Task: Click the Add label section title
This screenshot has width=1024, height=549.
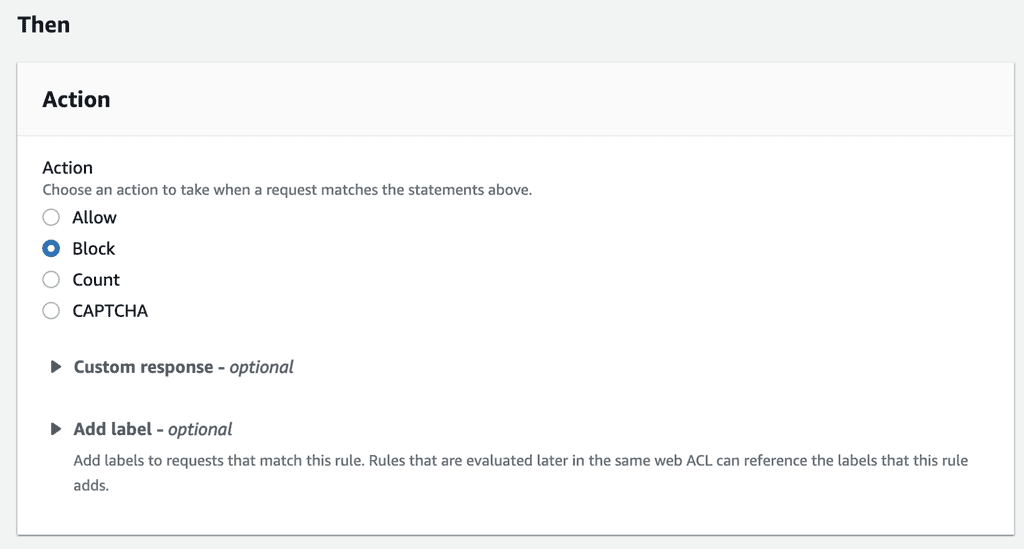Action: tap(112, 429)
